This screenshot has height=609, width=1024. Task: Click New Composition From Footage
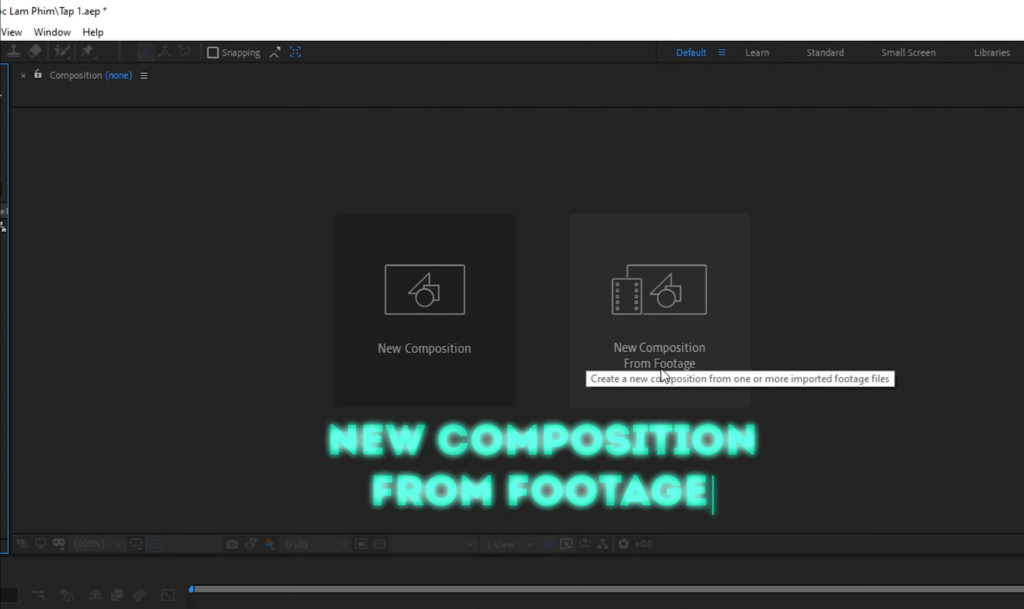[659, 300]
